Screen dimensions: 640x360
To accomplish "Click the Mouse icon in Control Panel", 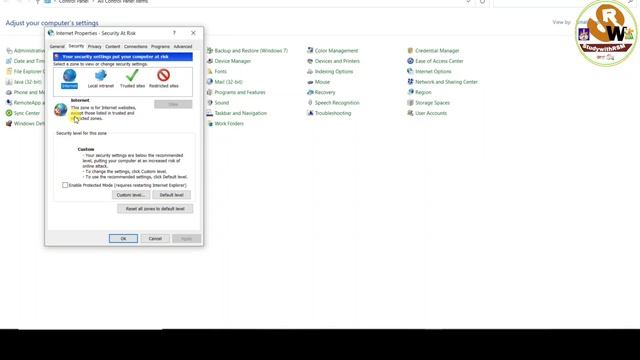I will pyautogui.click(x=310, y=82).
